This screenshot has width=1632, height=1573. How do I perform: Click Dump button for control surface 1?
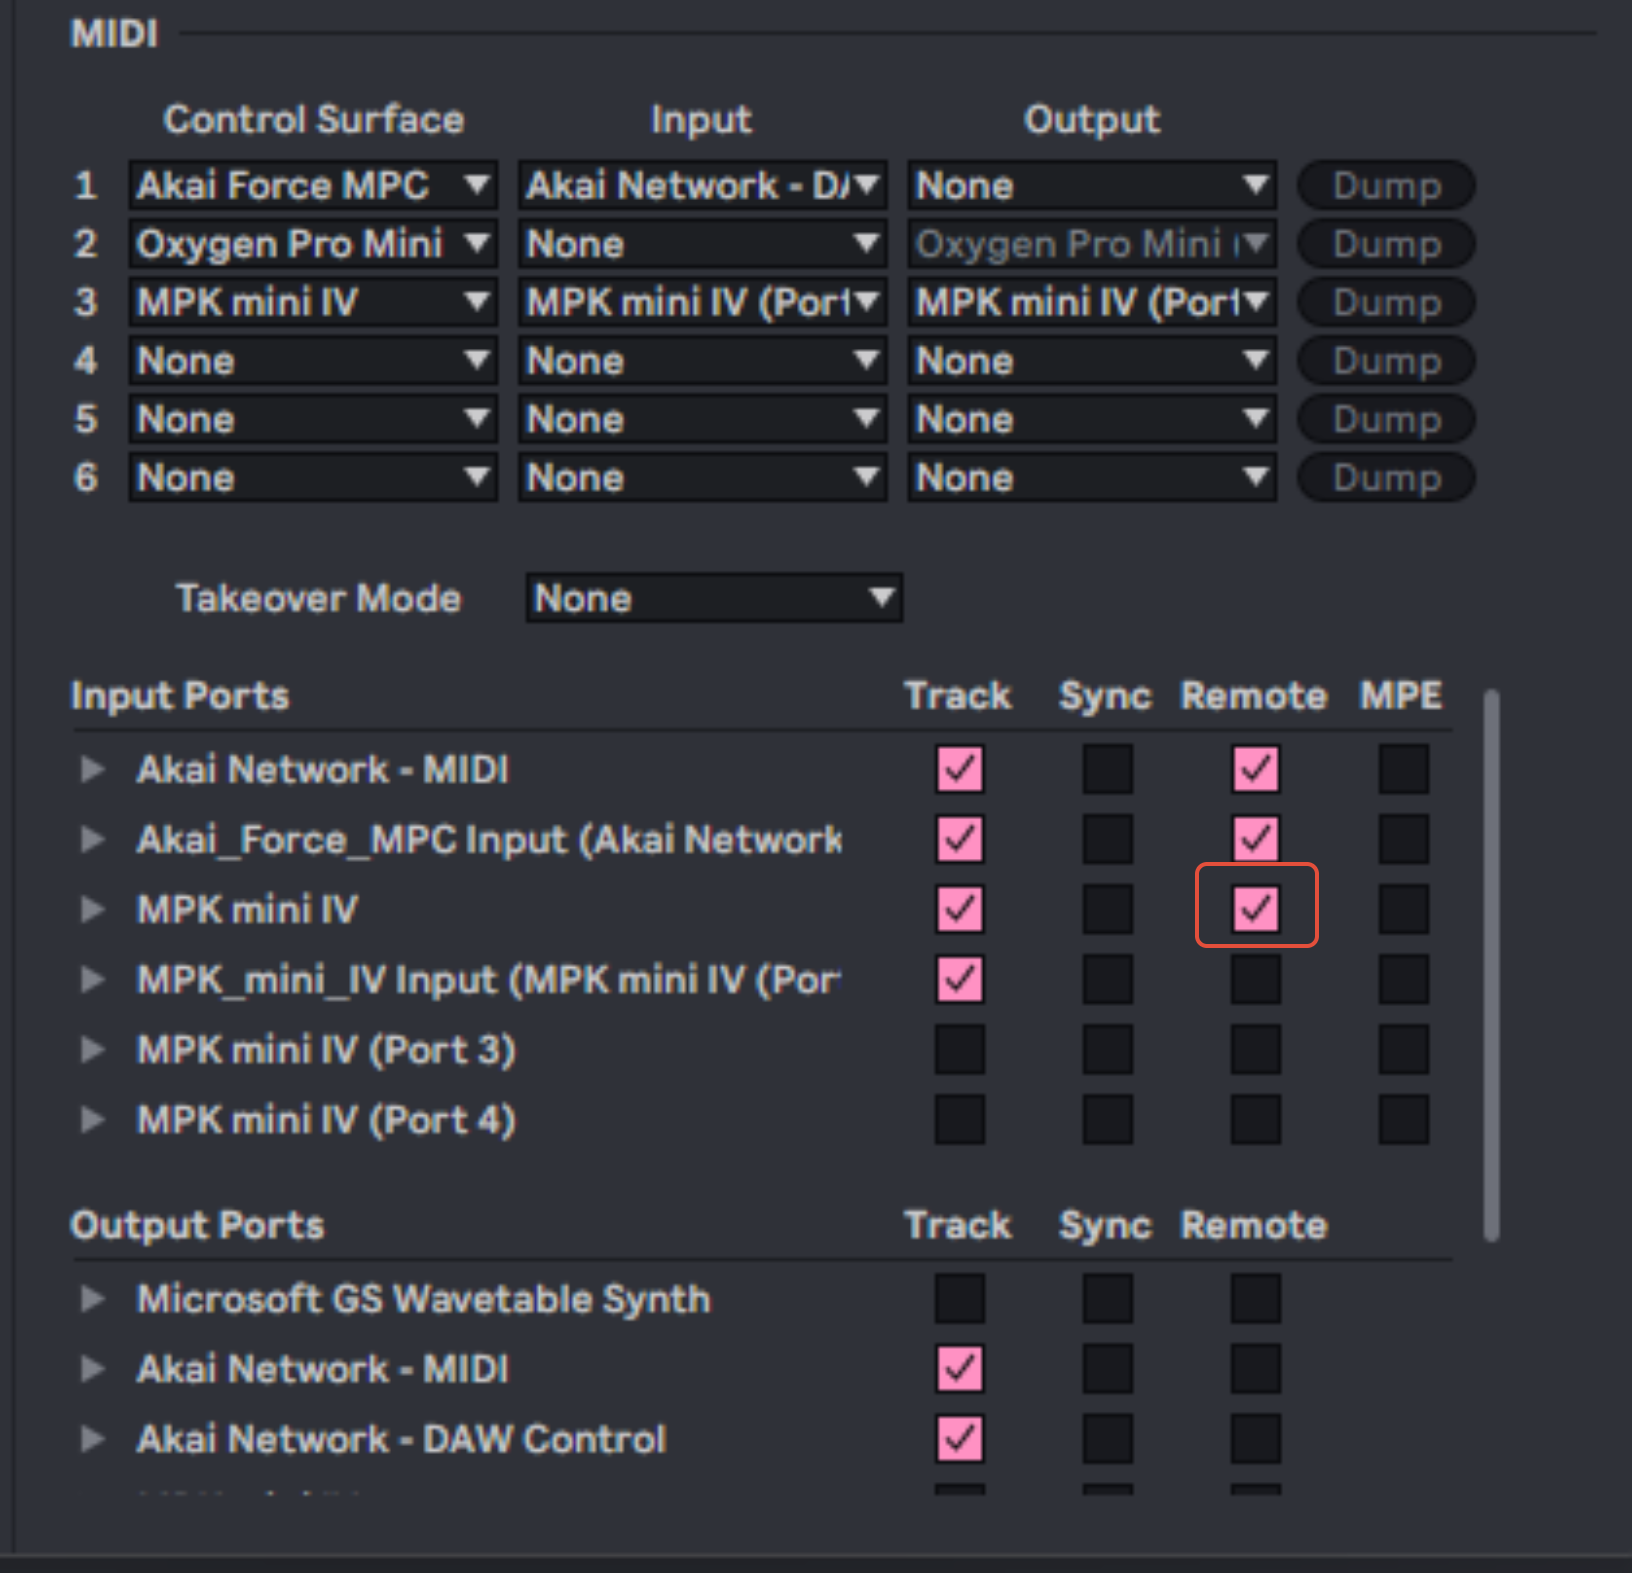pos(1386,185)
